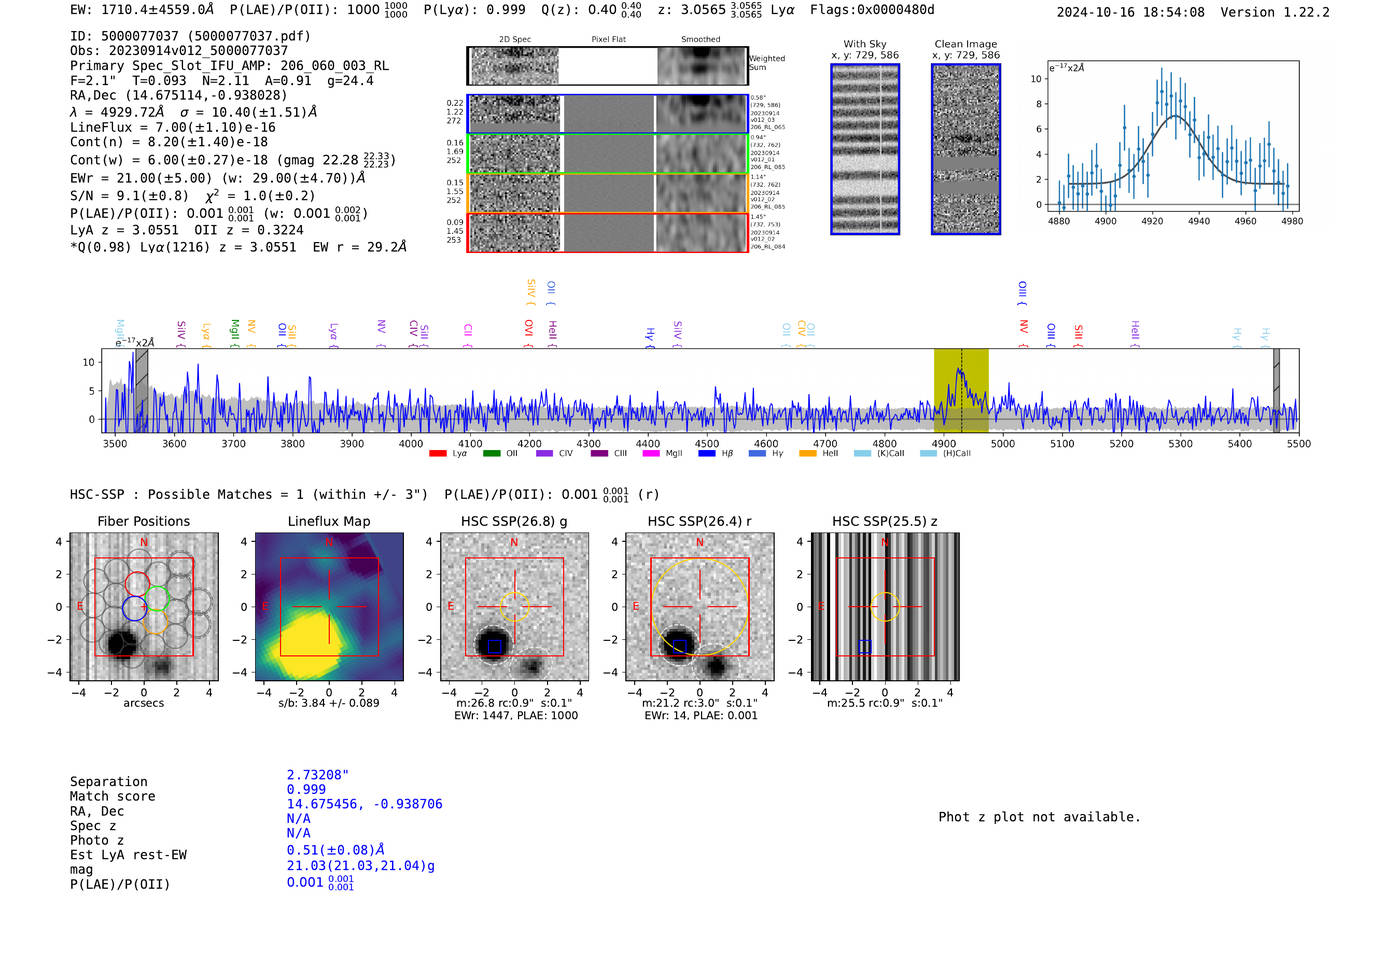The height and width of the screenshot is (953, 1400).
Task: Click the 'EW: 1710.4±4559.0Å' header value
Action: [142, 10]
